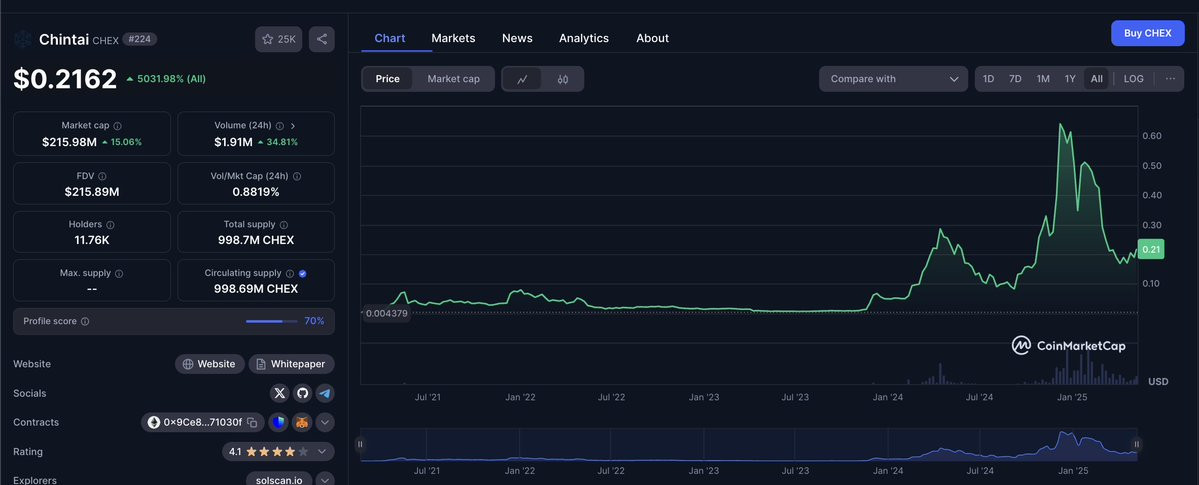Viewport: 1199px width, 485px height.
Task: Copy the contract address icon
Action: [252, 422]
